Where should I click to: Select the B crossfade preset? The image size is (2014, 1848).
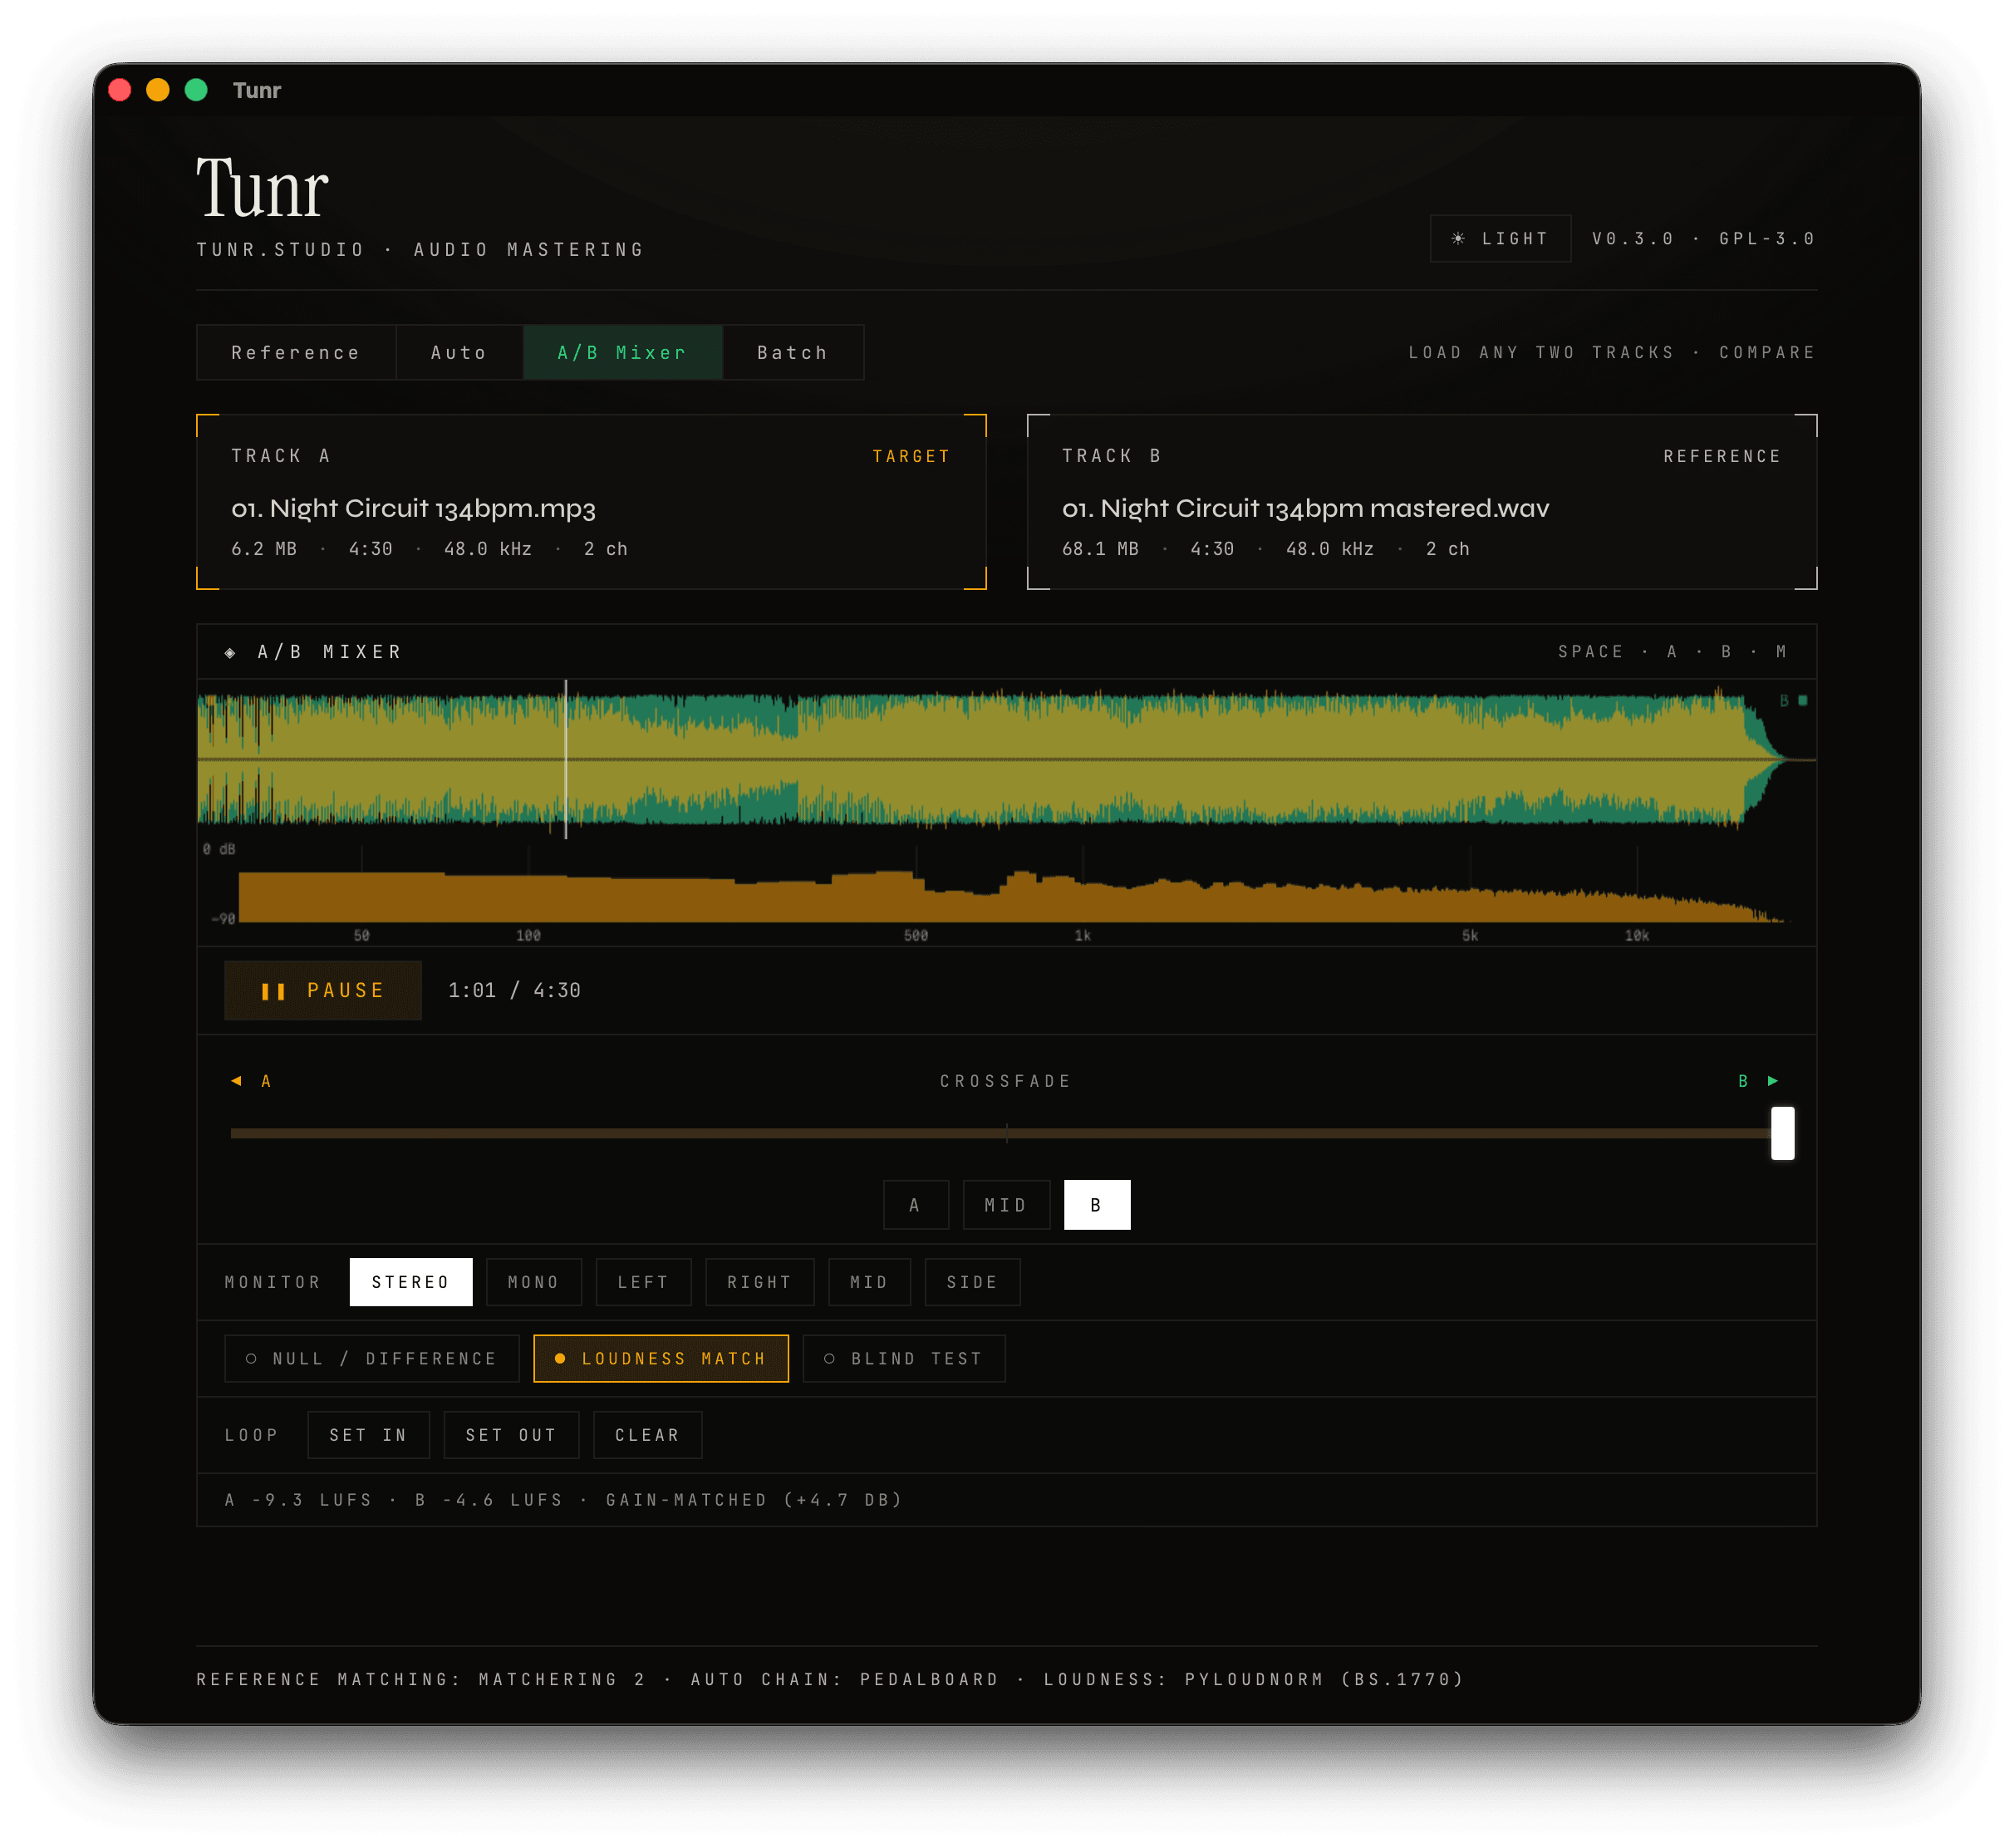[1097, 1205]
